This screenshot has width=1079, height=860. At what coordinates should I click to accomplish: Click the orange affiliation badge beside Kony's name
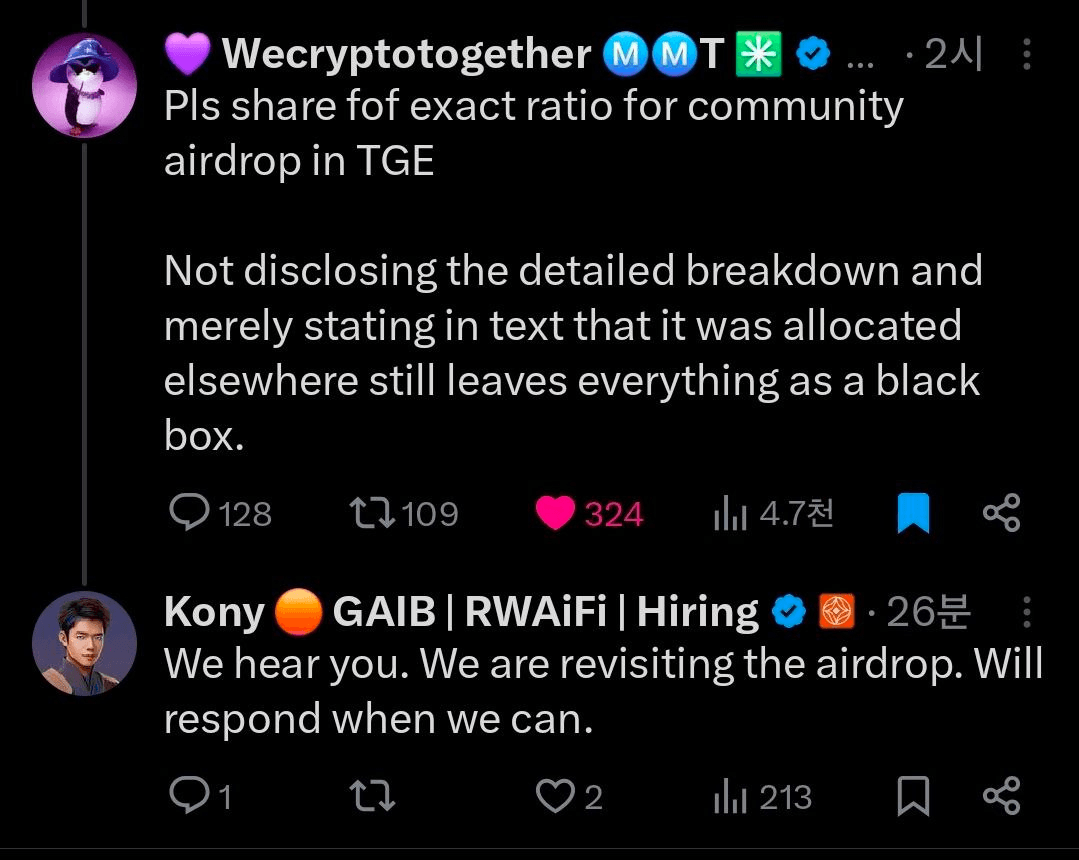(x=834, y=612)
